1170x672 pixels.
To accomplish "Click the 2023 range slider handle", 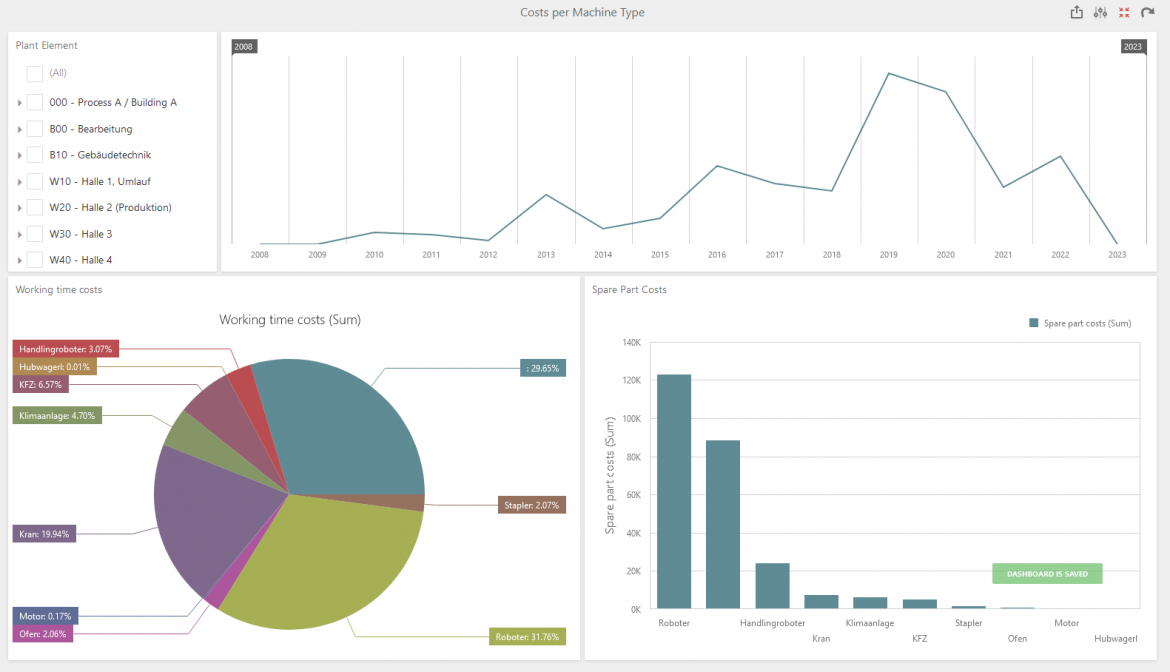I will (1132, 46).
